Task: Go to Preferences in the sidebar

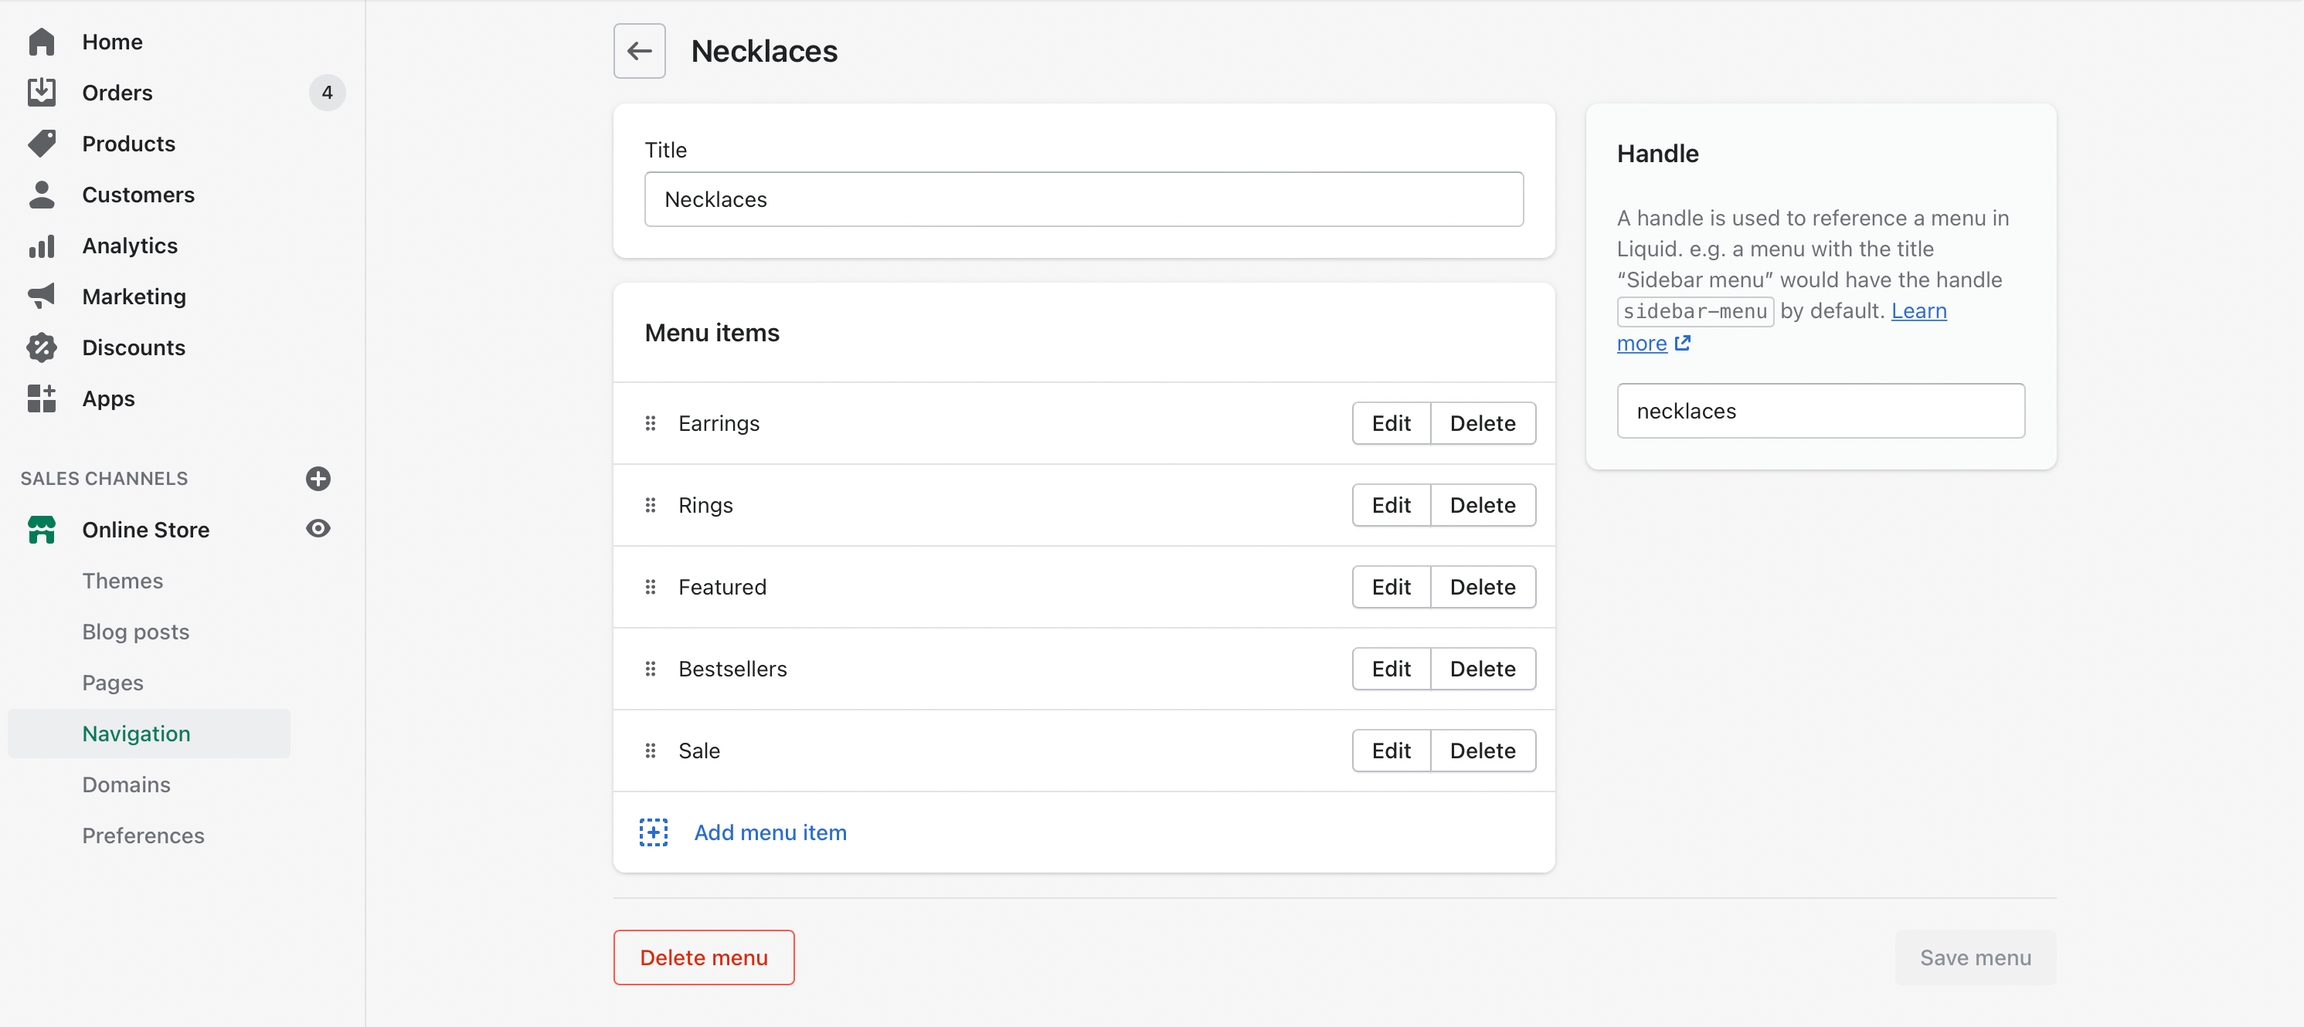Action: [143, 836]
